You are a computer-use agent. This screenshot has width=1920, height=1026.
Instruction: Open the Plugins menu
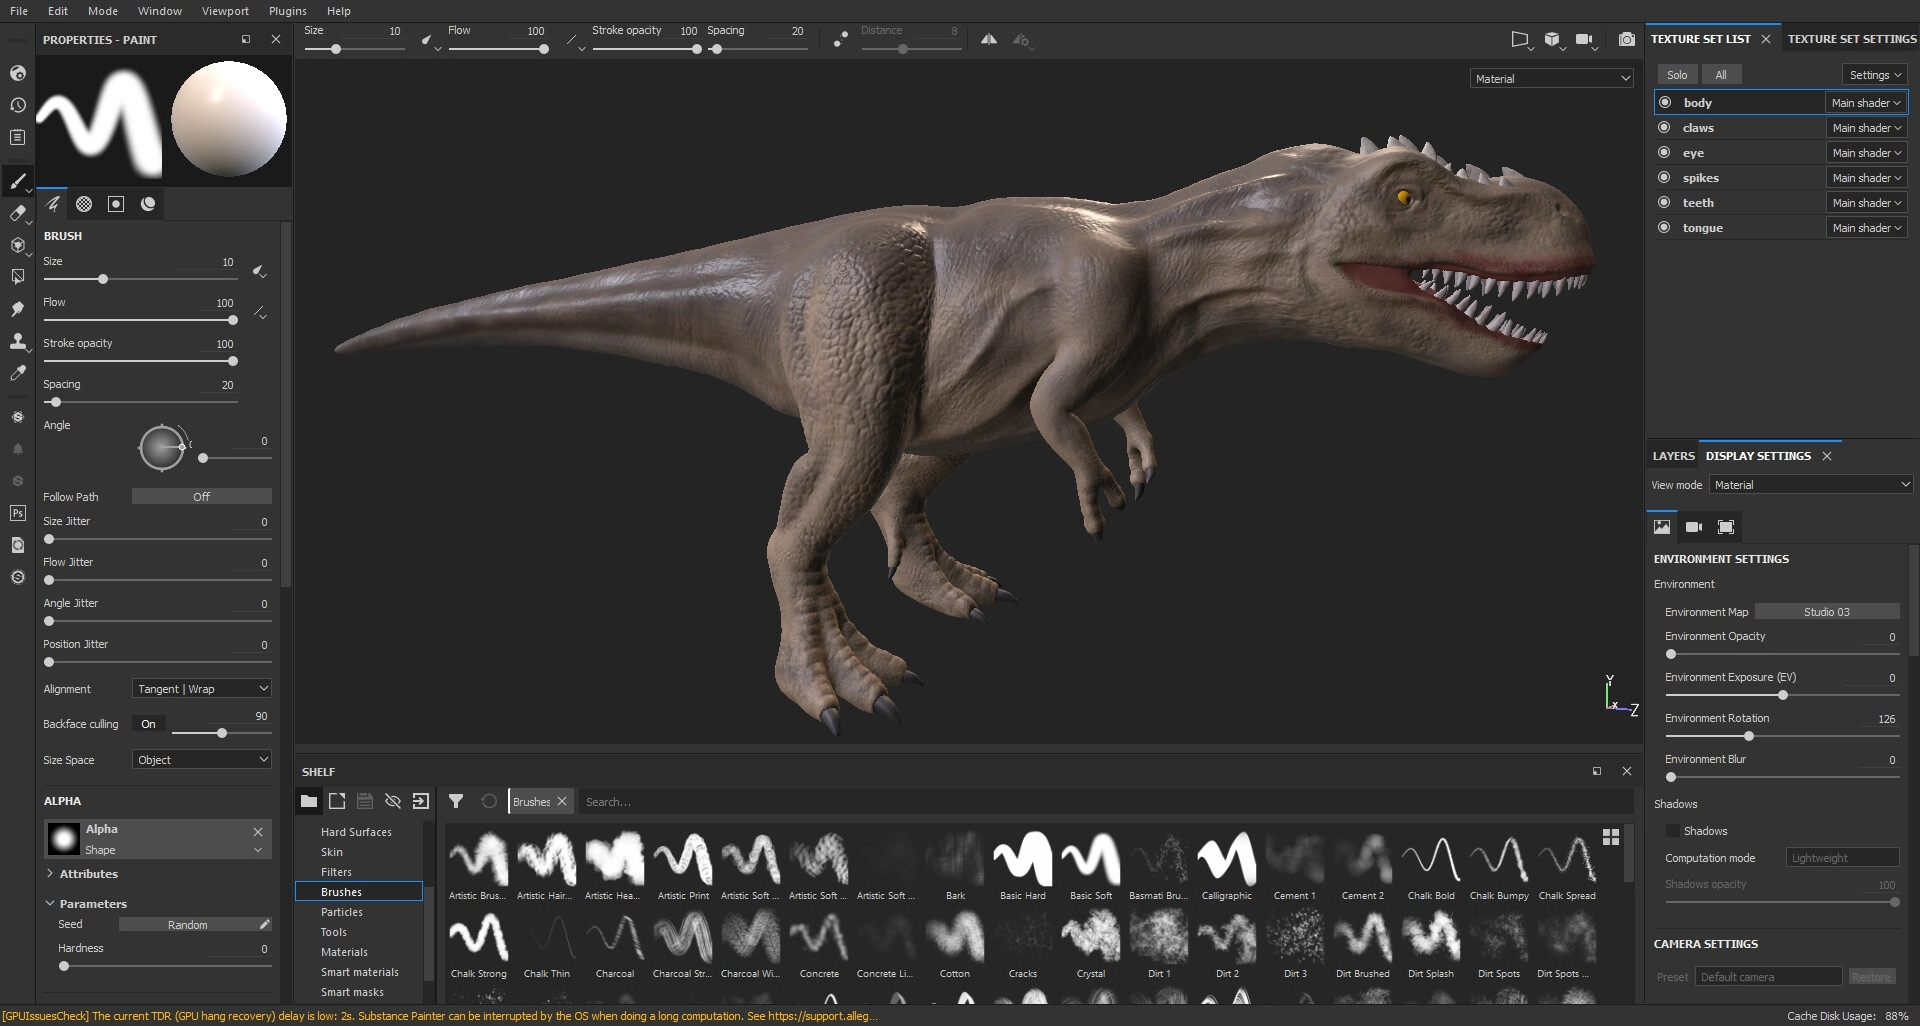click(287, 11)
